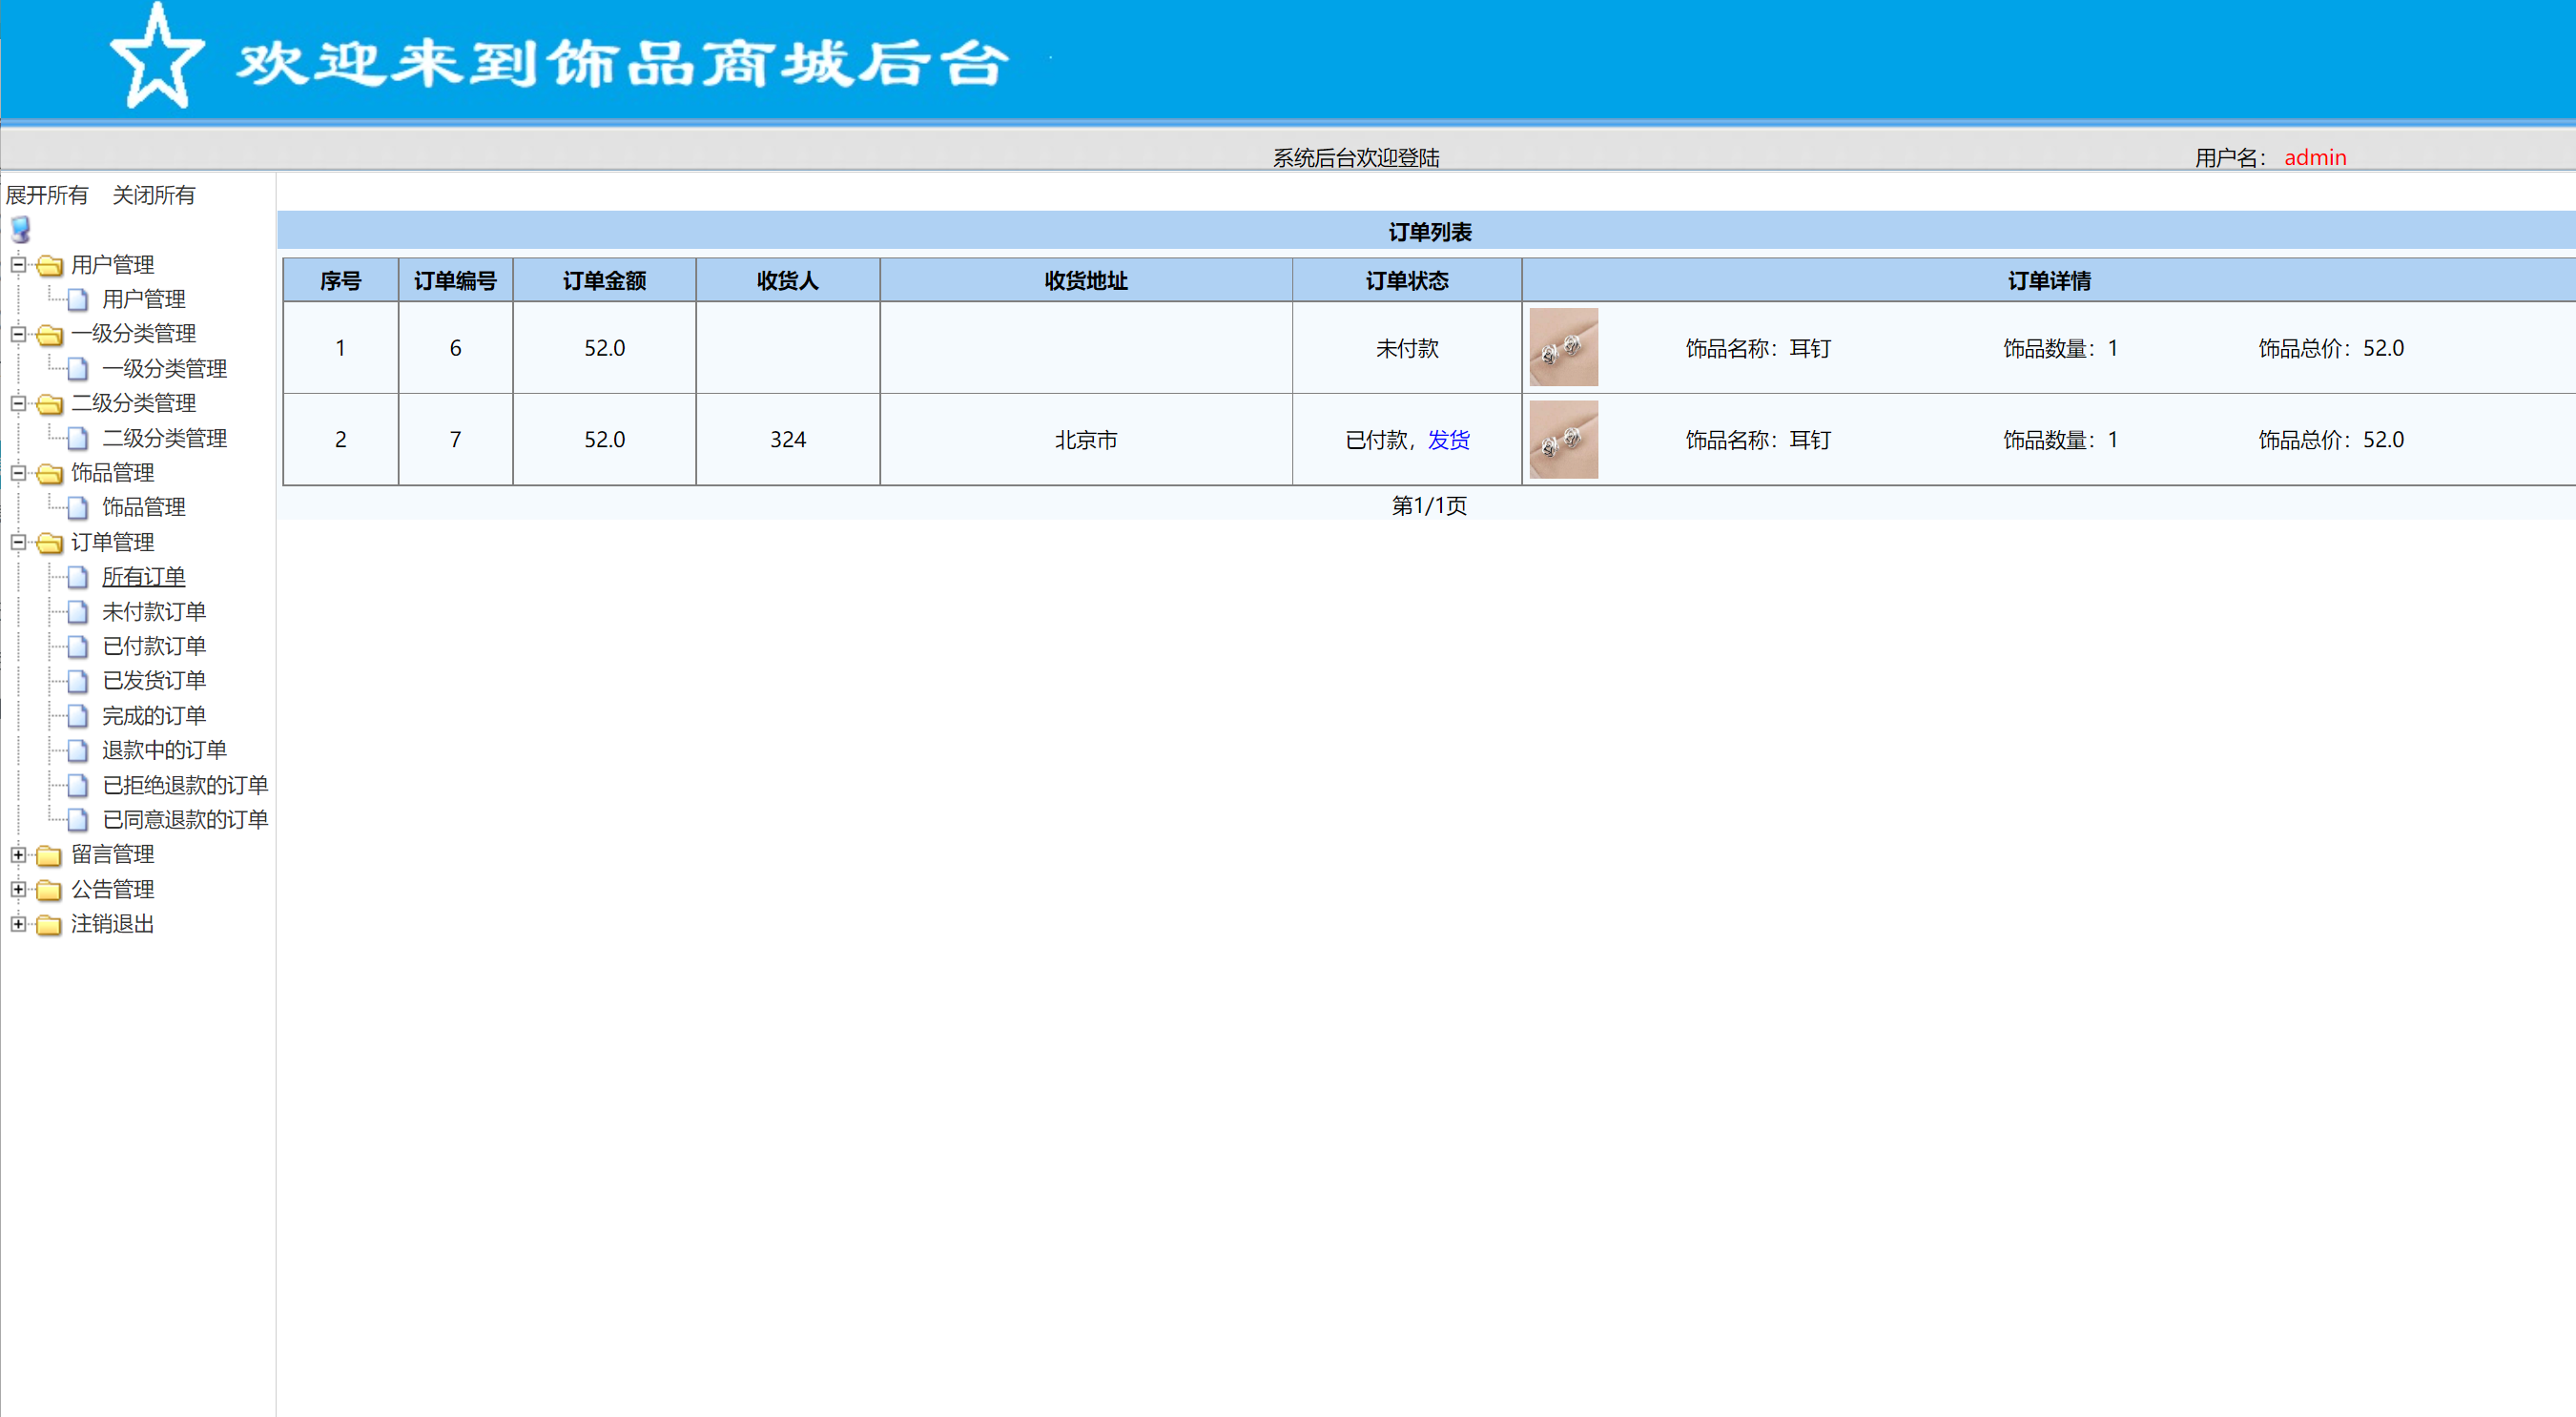
Task: Collapse the 一级分类管理 tree branch
Action: (16, 334)
